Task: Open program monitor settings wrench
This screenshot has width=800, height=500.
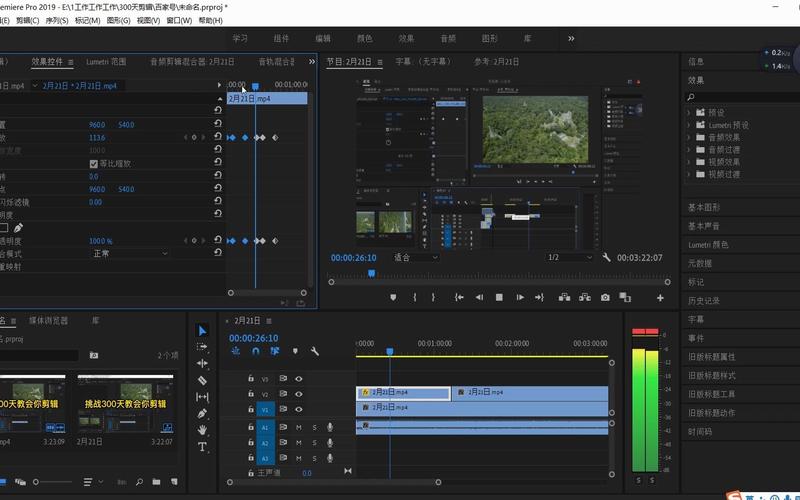Action: (606, 258)
